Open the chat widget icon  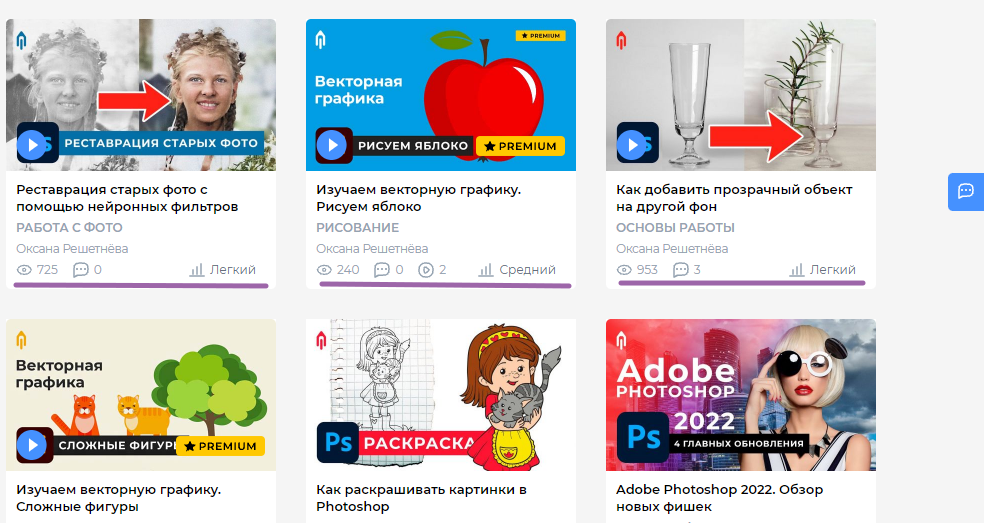click(x=966, y=191)
